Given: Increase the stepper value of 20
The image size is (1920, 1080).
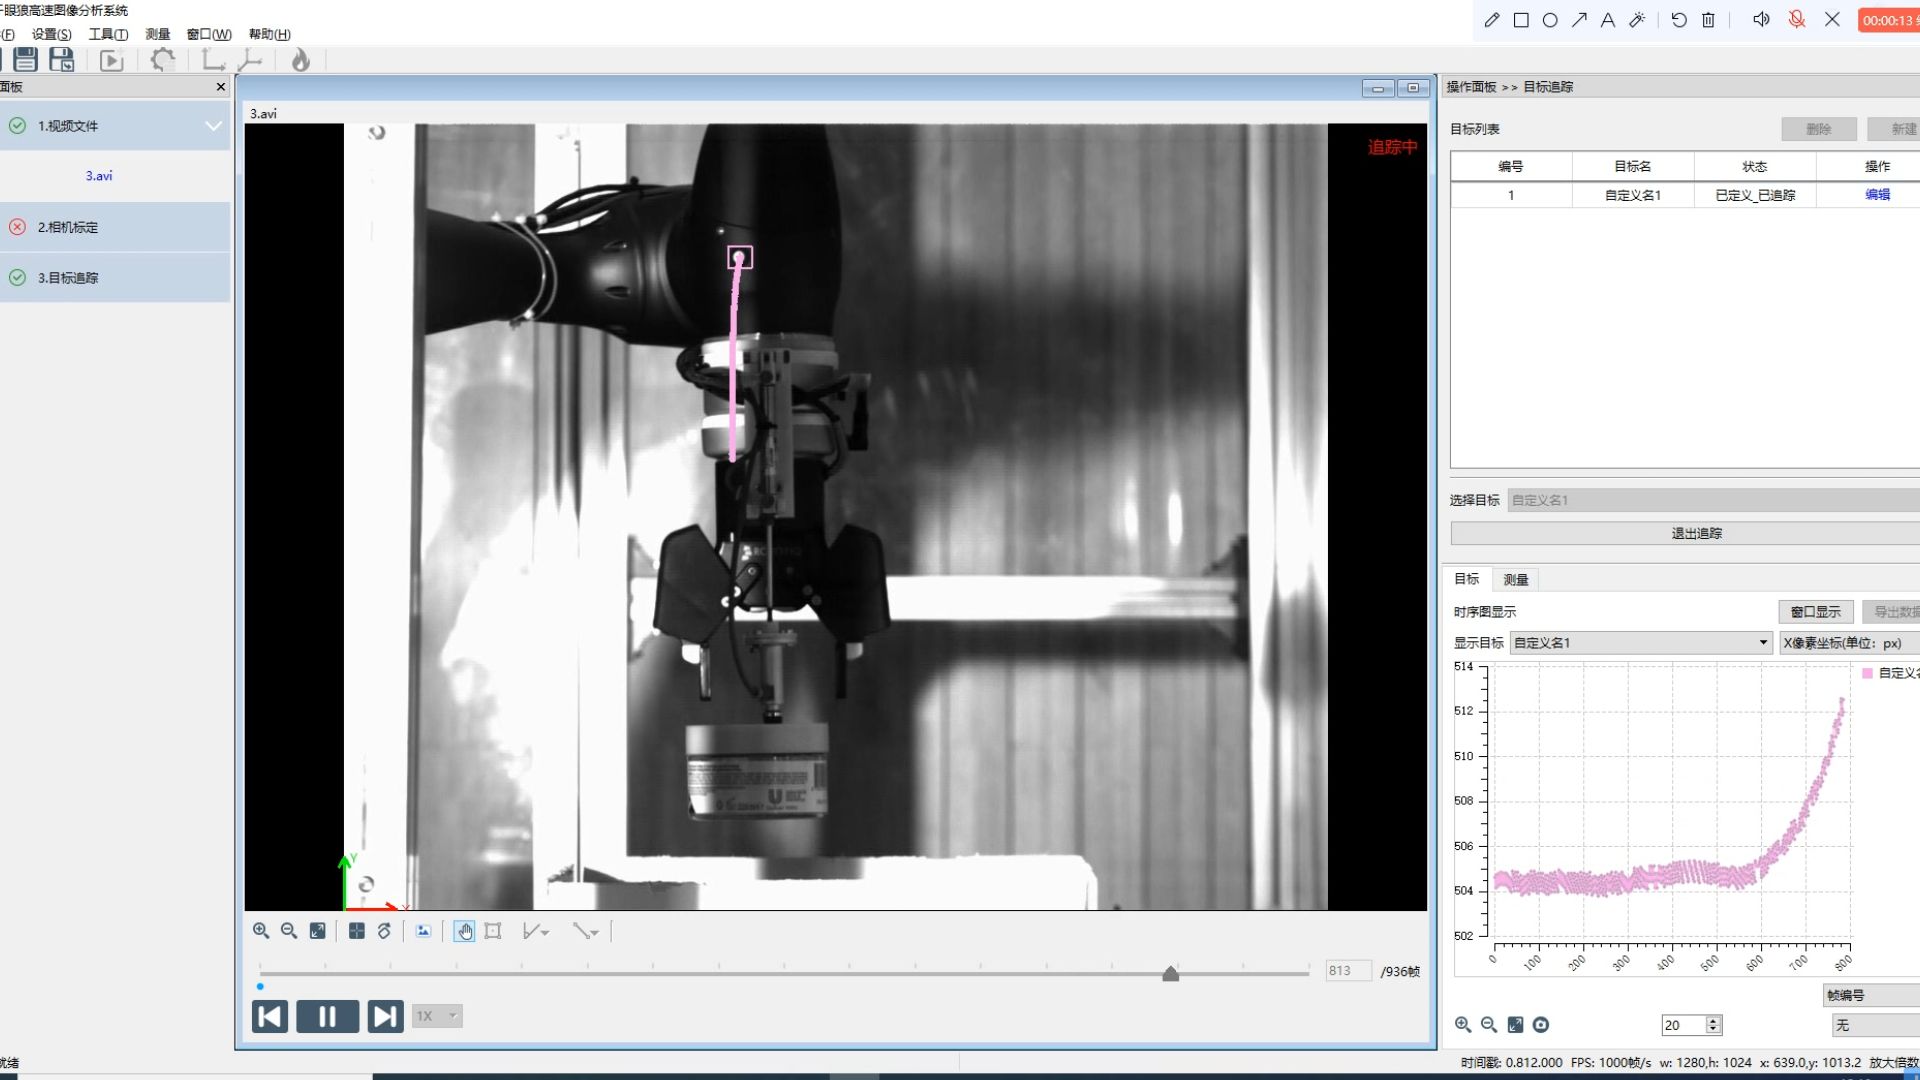Looking at the screenshot, I should tap(1713, 1020).
